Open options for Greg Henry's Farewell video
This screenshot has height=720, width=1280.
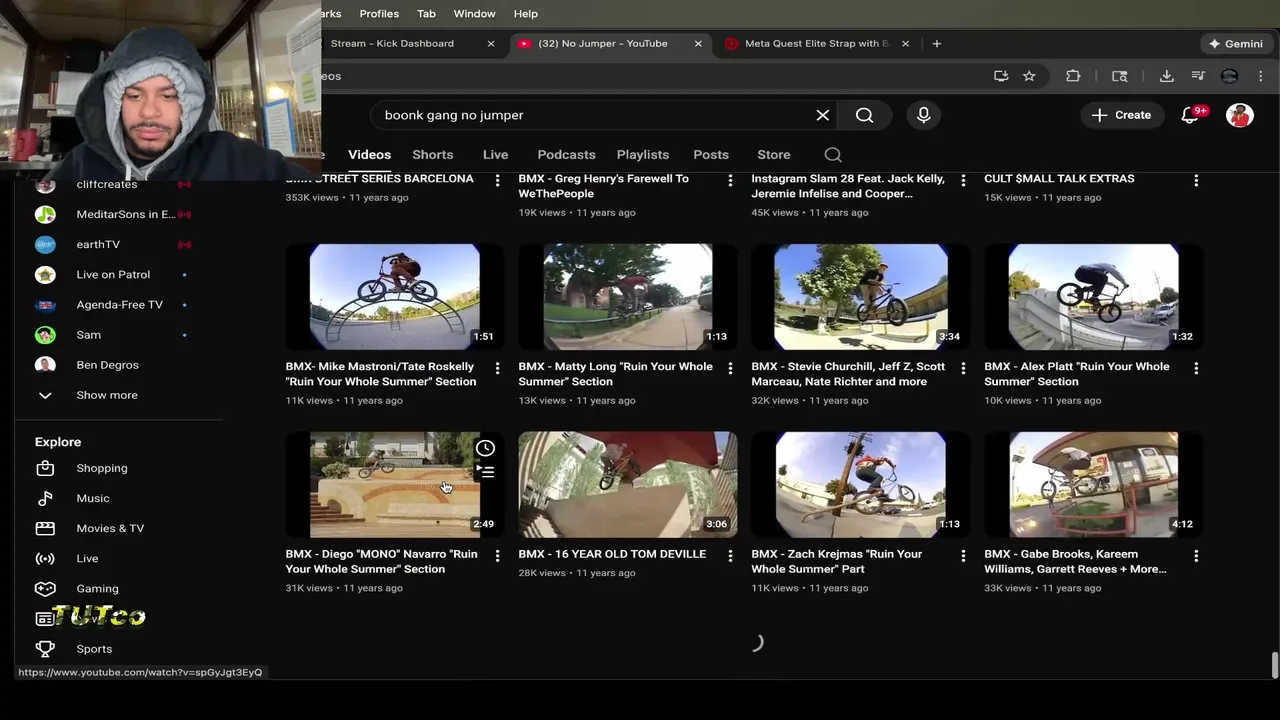point(730,180)
